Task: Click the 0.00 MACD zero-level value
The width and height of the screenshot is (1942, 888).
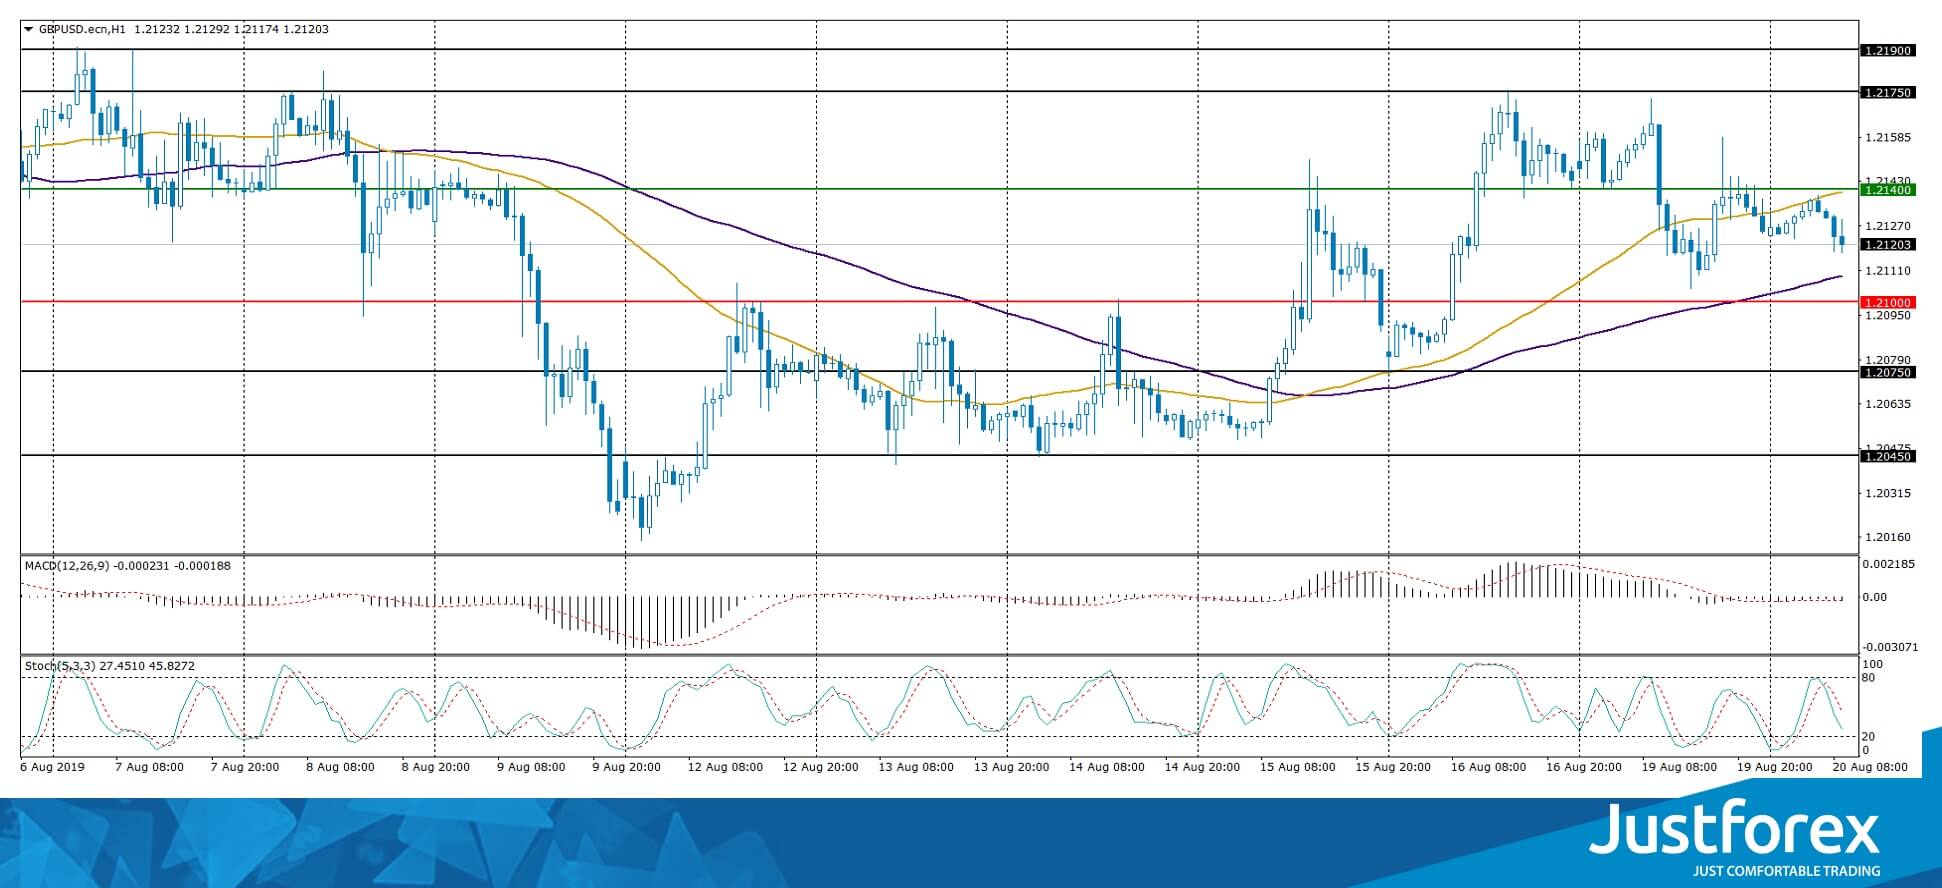Action: (x=1876, y=597)
